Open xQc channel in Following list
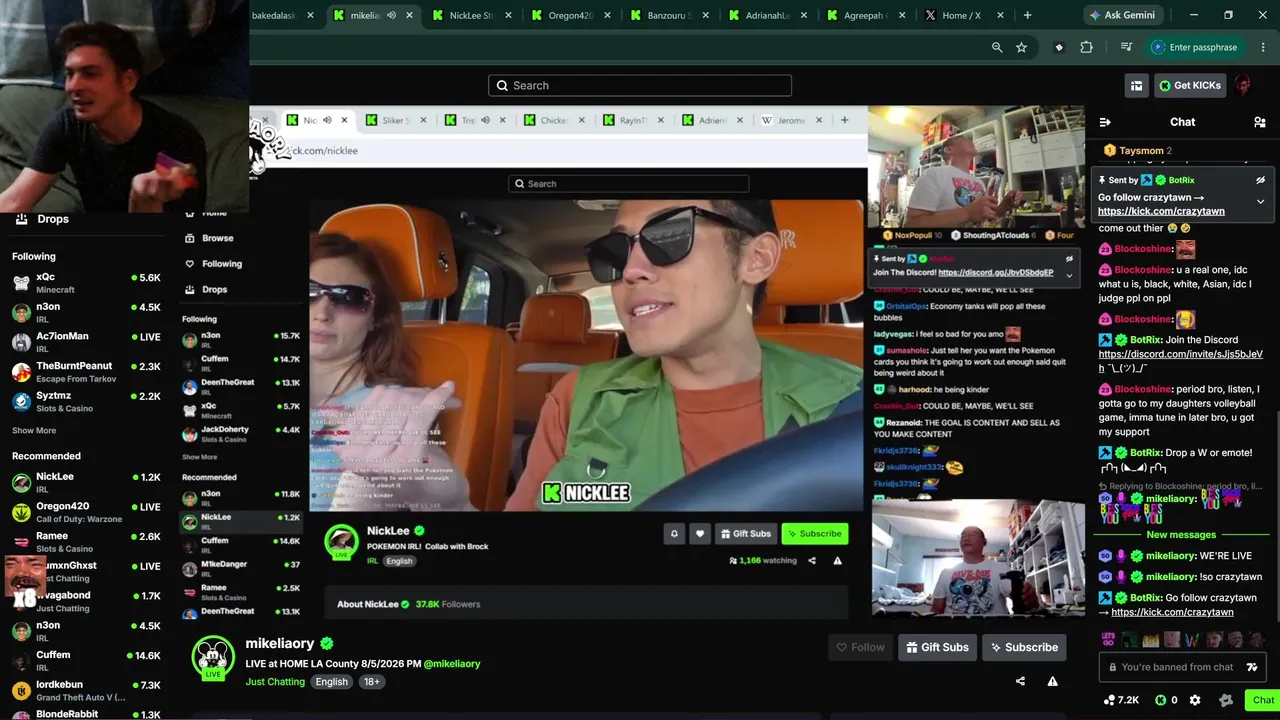This screenshot has width=1280, height=720. click(86, 283)
